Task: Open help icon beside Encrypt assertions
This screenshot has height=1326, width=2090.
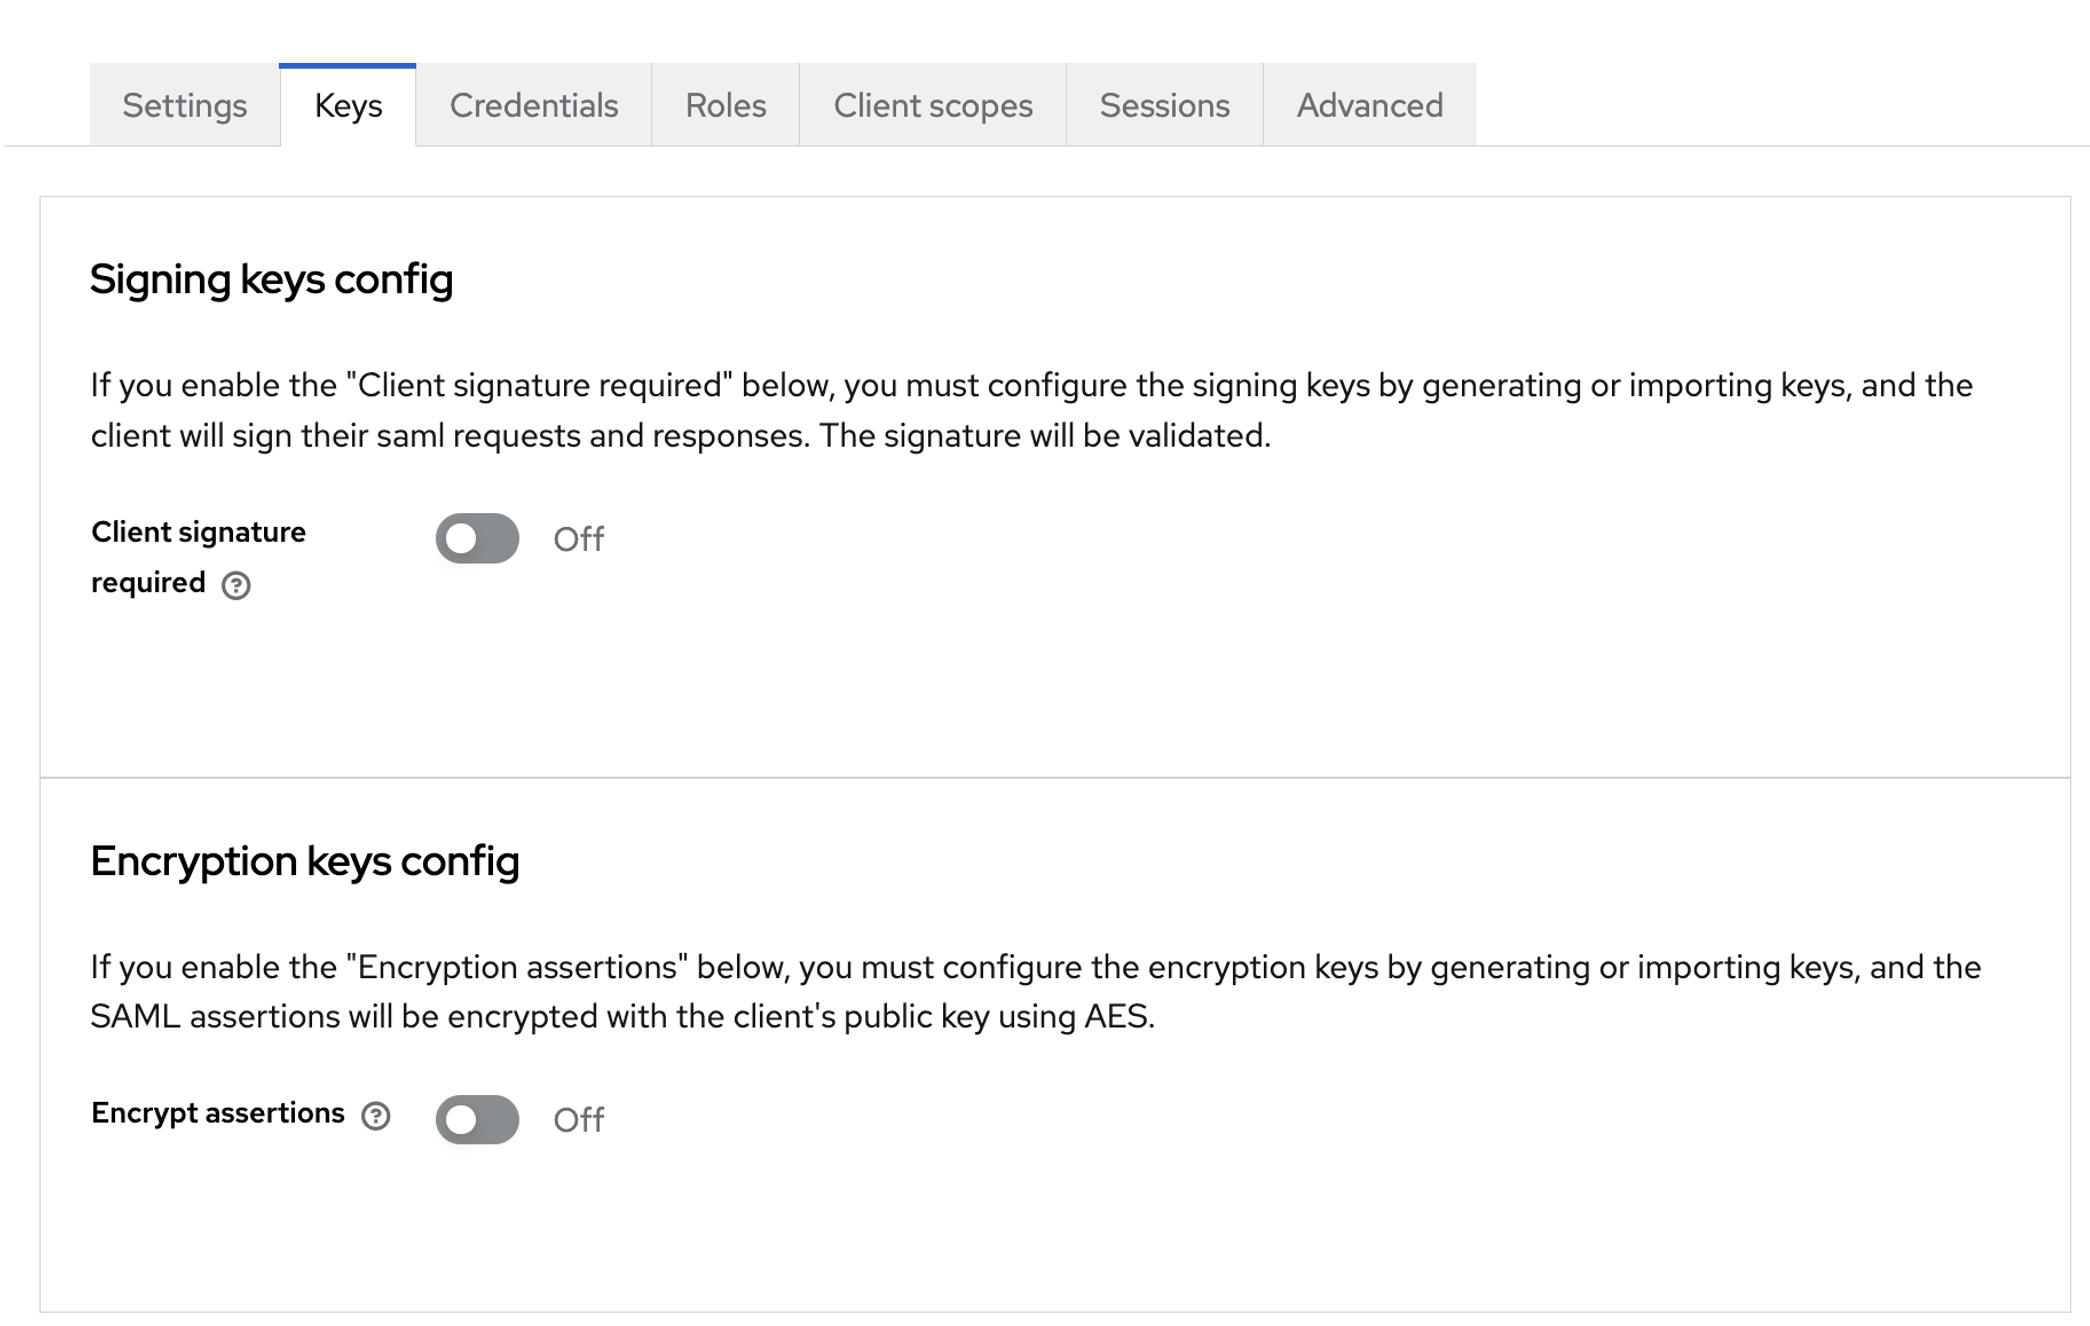Action: 376,1116
